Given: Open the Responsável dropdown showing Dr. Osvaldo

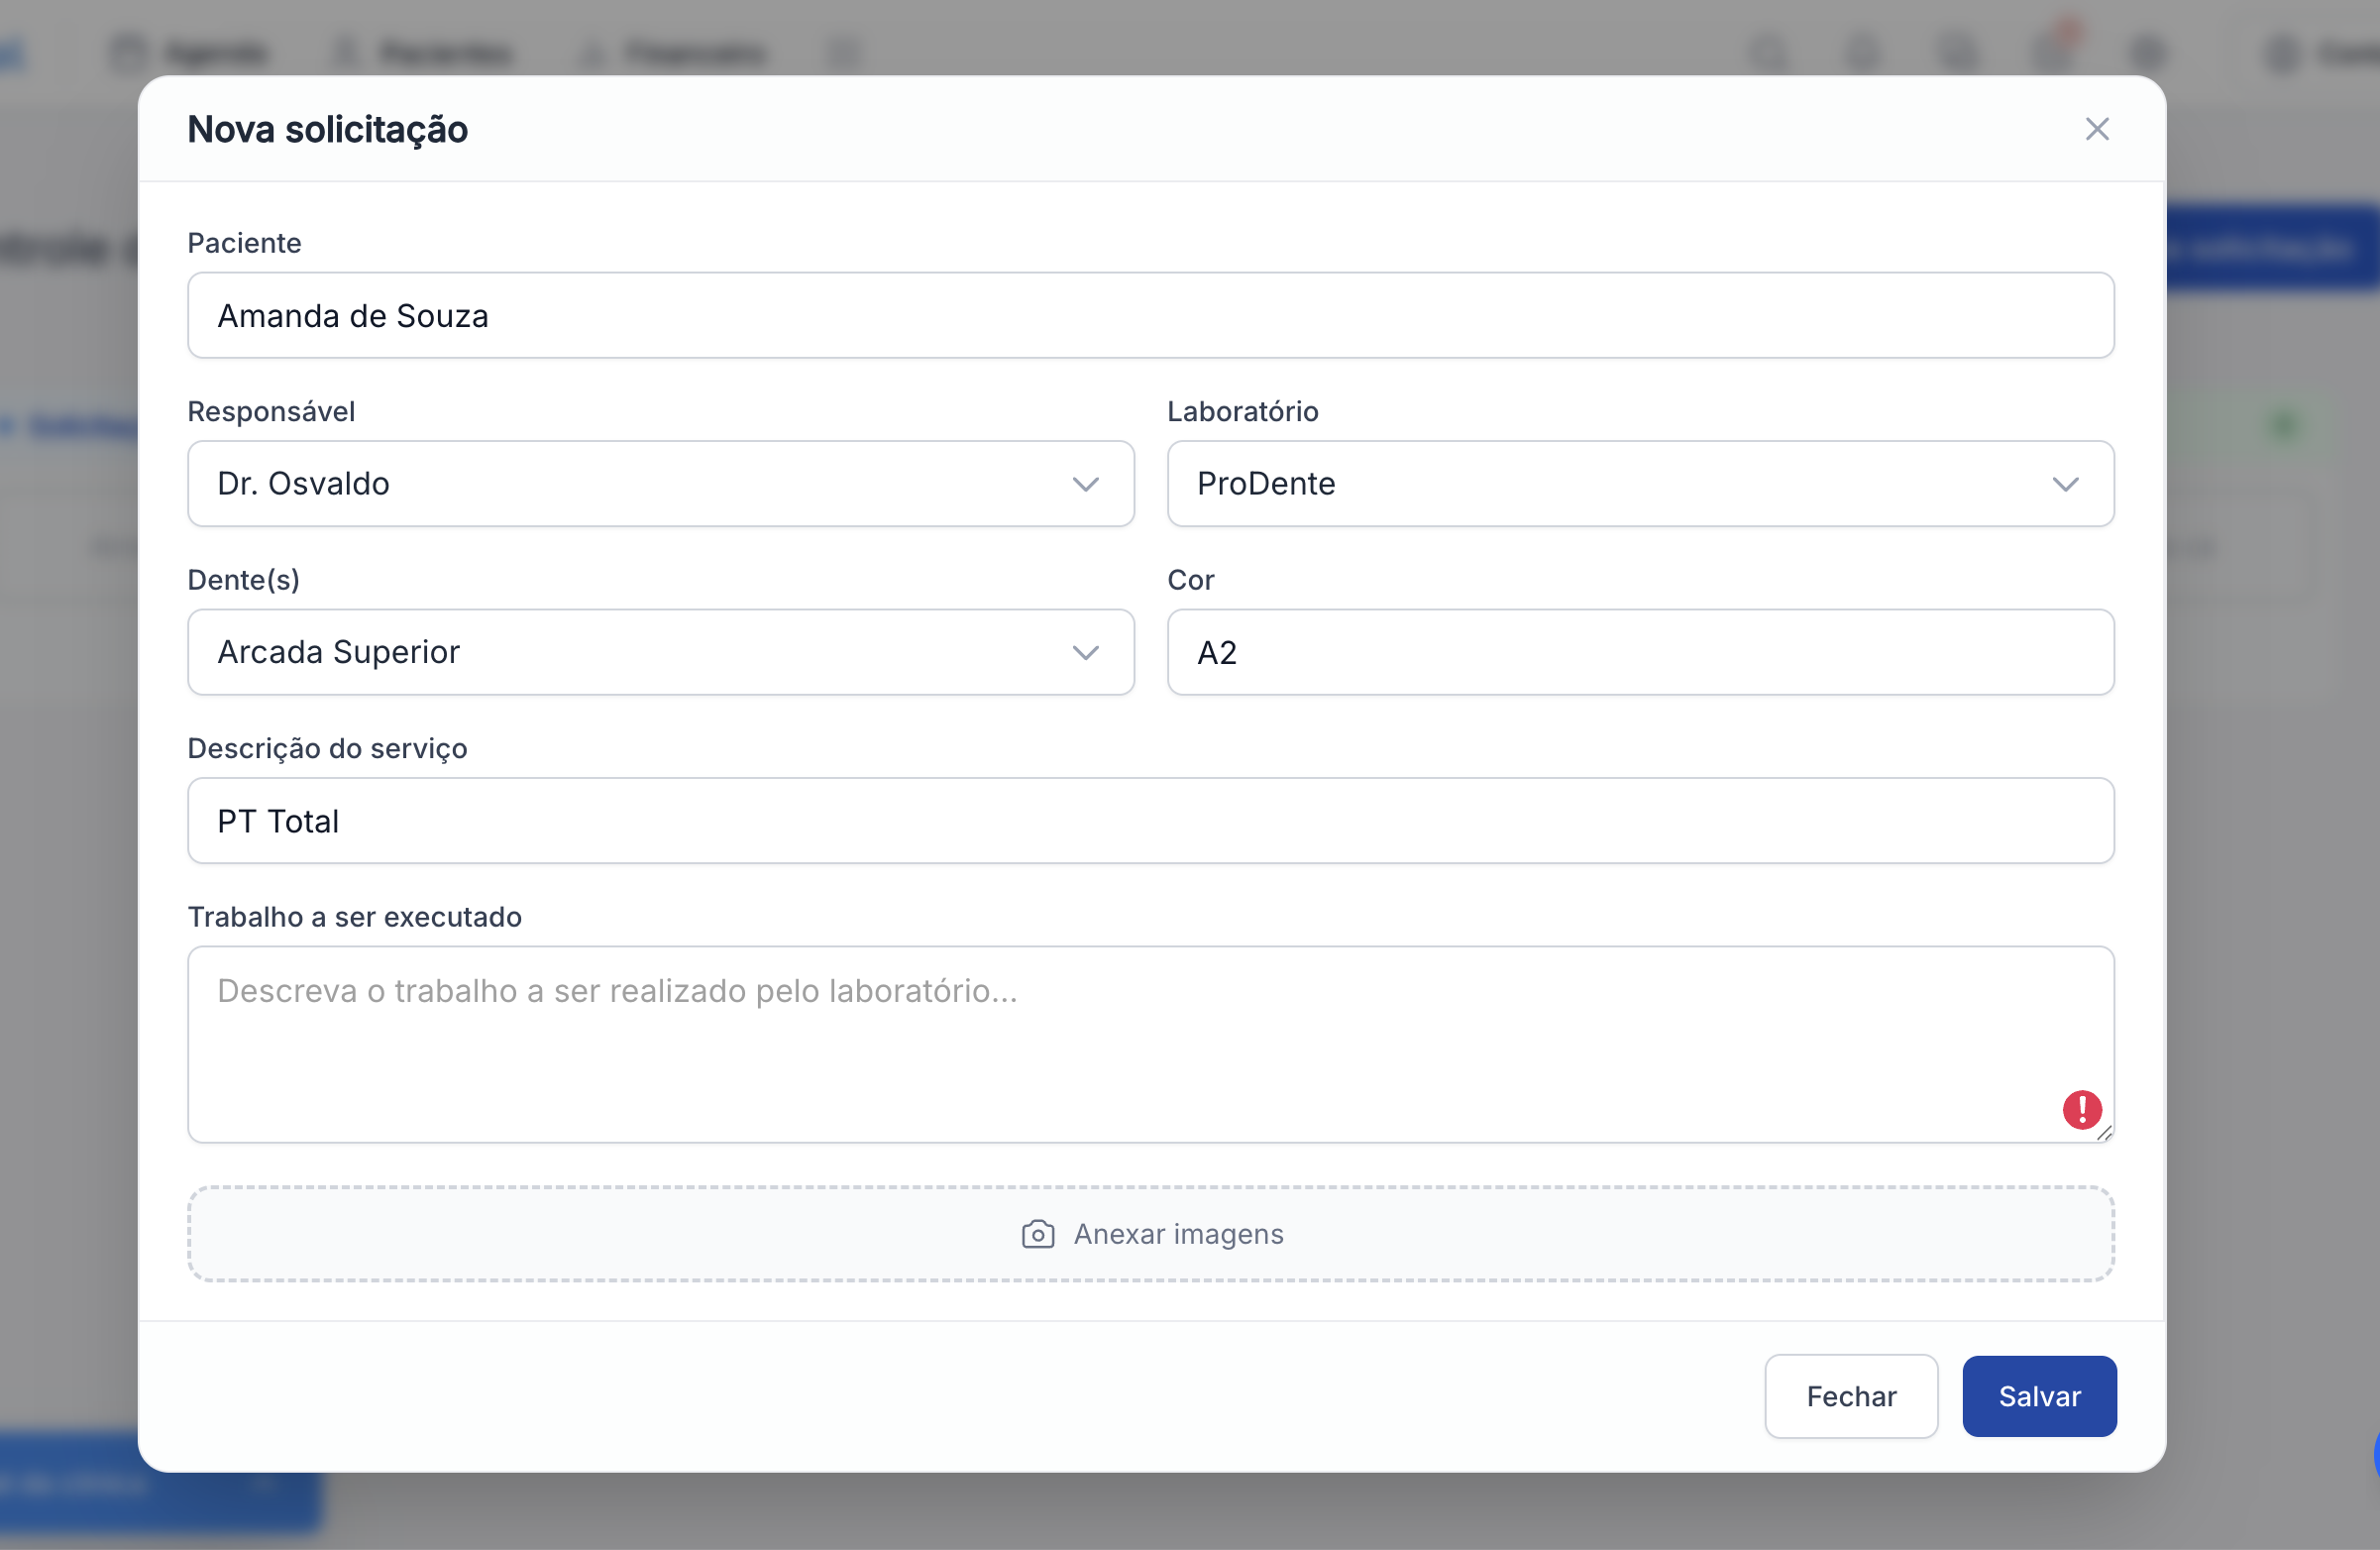Looking at the screenshot, I should coord(660,484).
